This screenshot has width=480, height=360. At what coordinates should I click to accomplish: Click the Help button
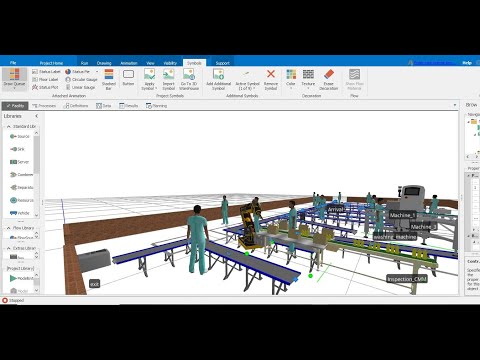point(467,63)
